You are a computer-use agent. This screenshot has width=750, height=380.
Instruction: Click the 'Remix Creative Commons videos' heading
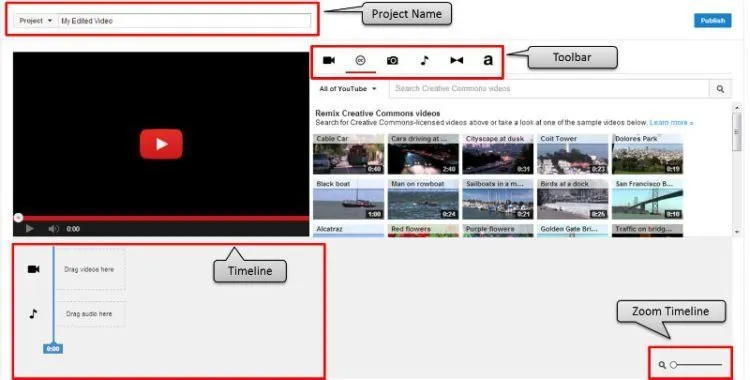click(x=377, y=113)
